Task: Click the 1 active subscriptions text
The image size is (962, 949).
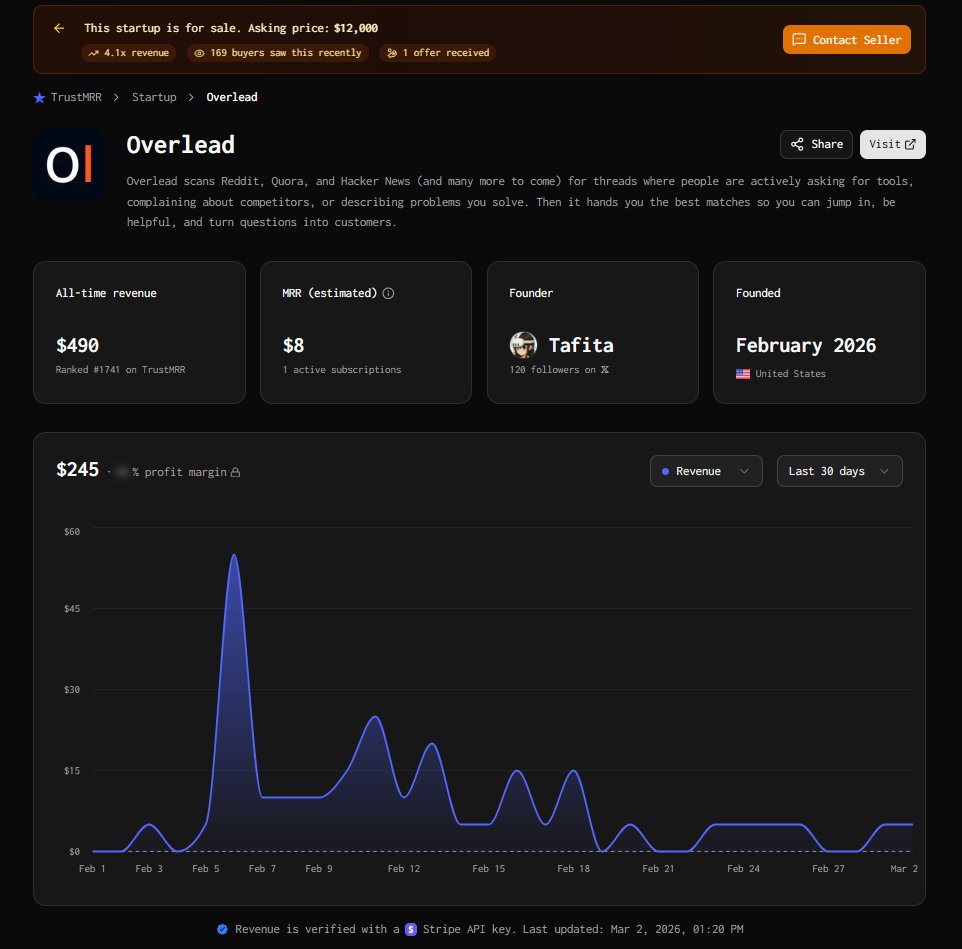Action: coord(342,369)
